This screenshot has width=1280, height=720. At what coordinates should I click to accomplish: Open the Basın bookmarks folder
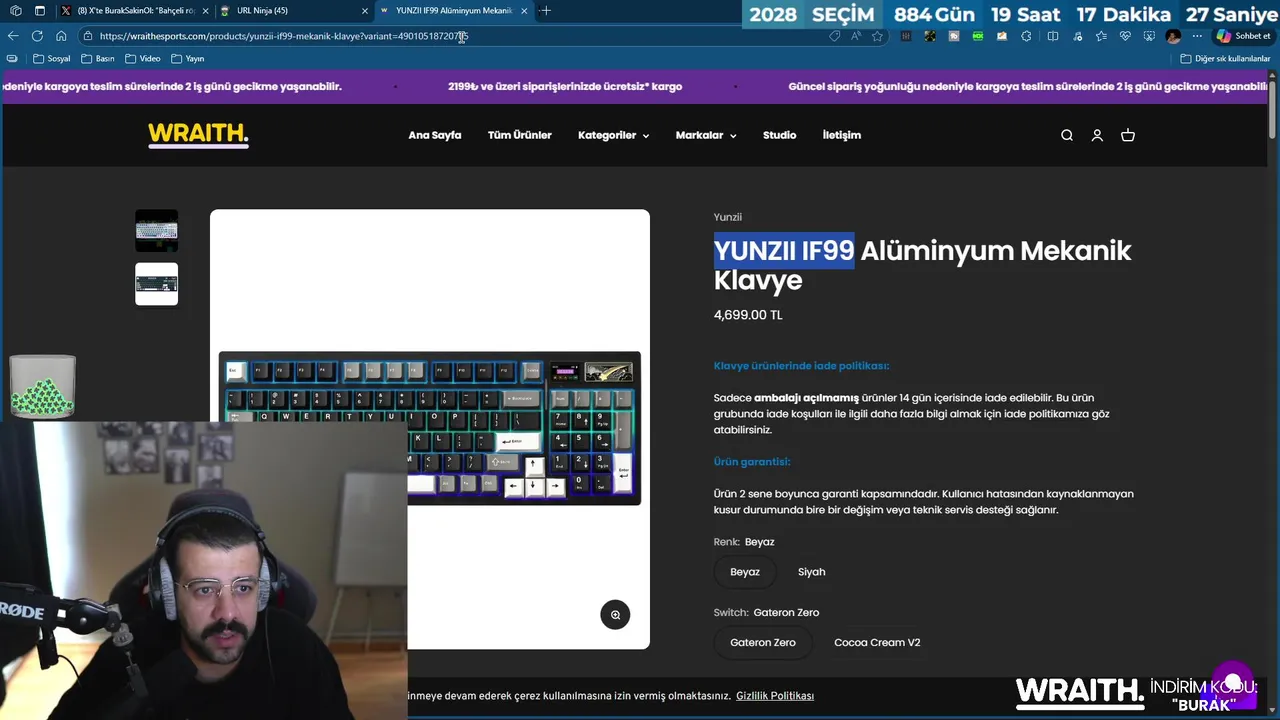[98, 58]
